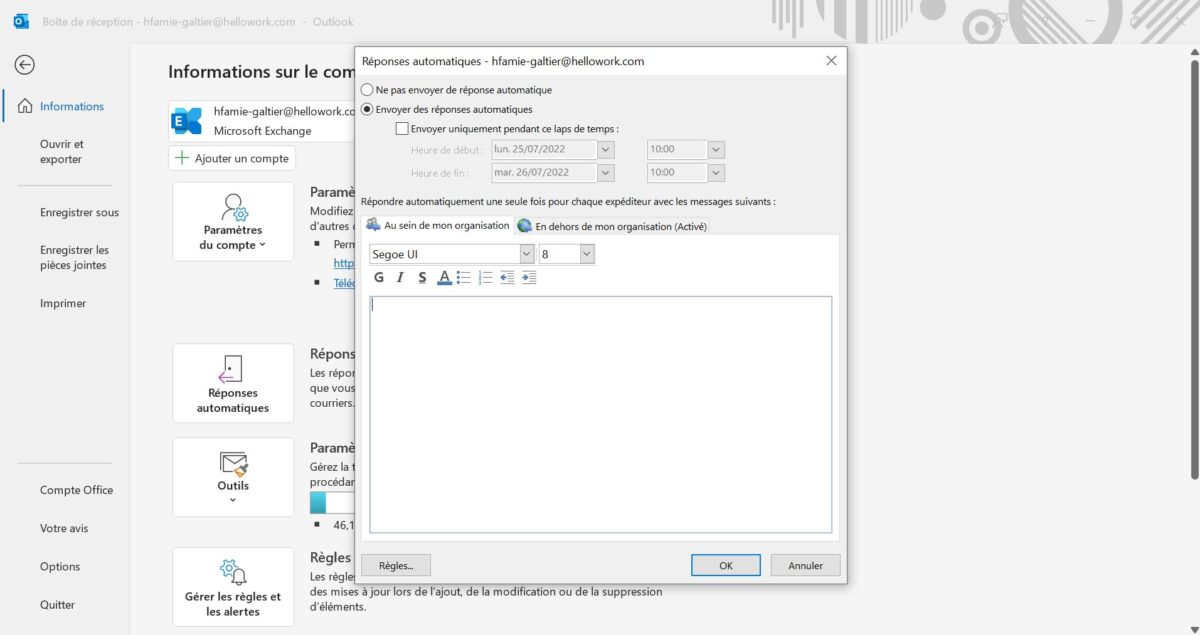Enable 'Envoyer uniquement pendant ce laps de temps'
The width and height of the screenshot is (1200, 635).
[401, 128]
